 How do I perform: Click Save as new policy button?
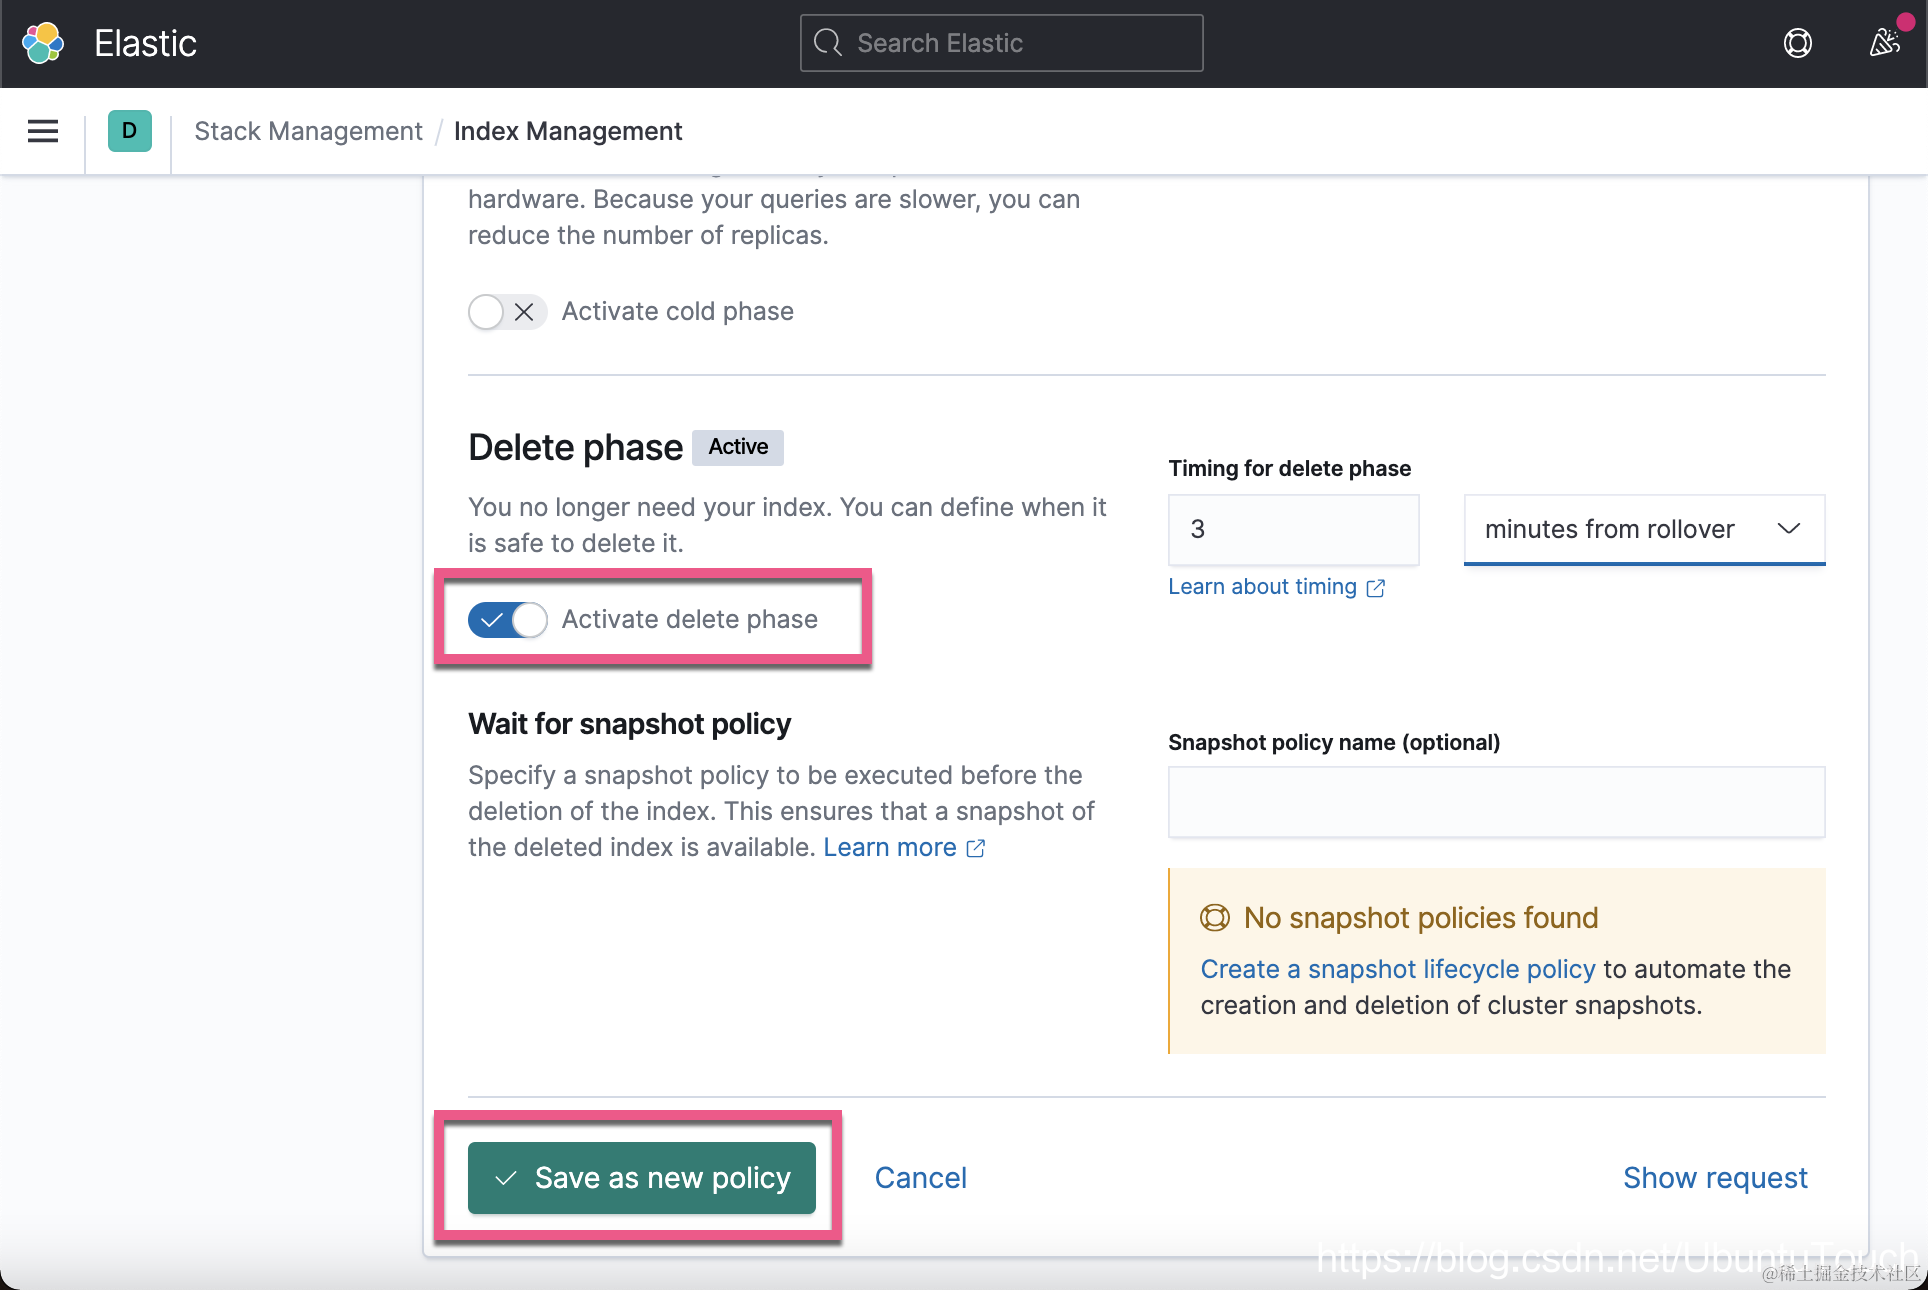642,1178
